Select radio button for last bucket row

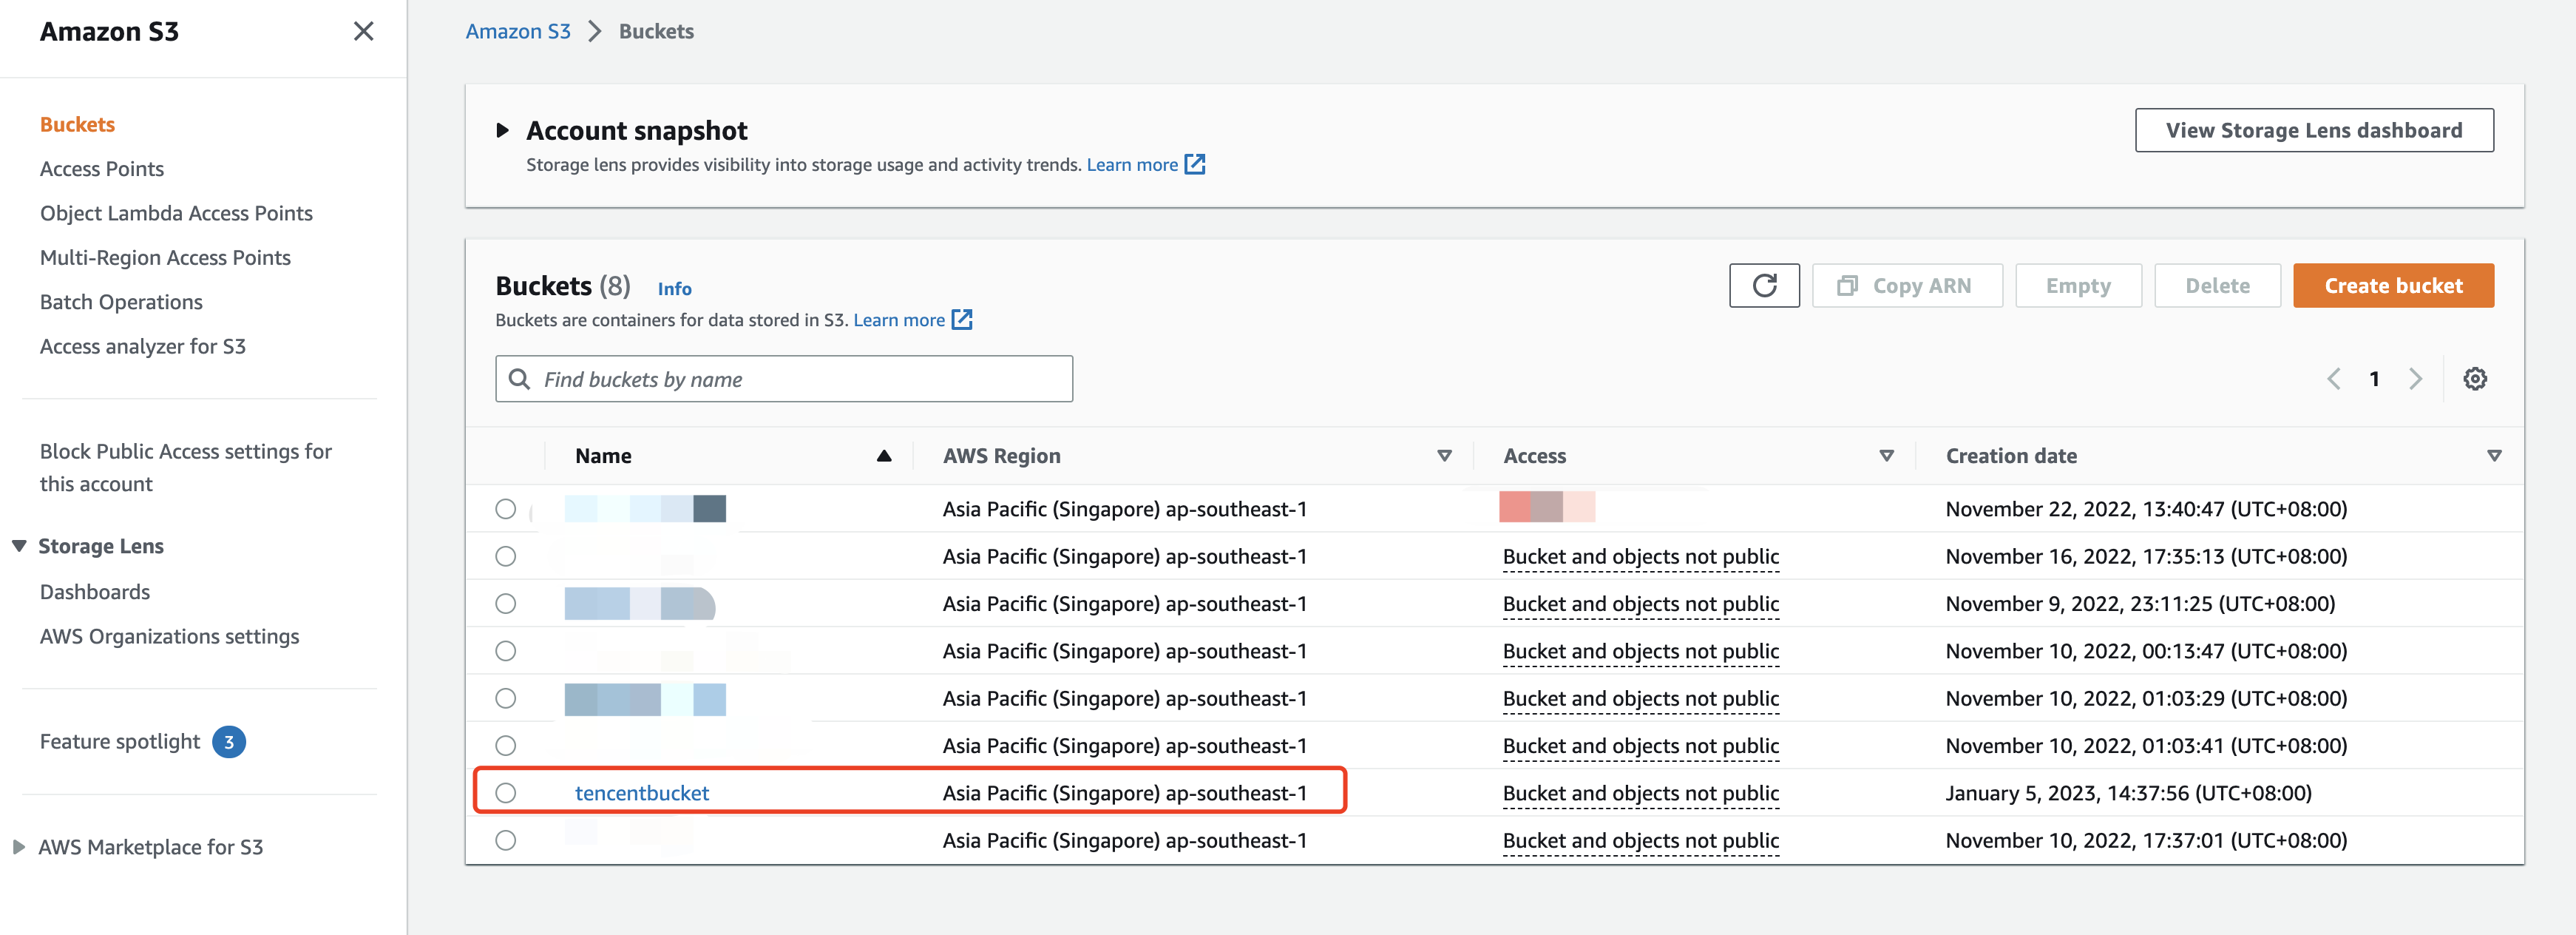(506, 840)
